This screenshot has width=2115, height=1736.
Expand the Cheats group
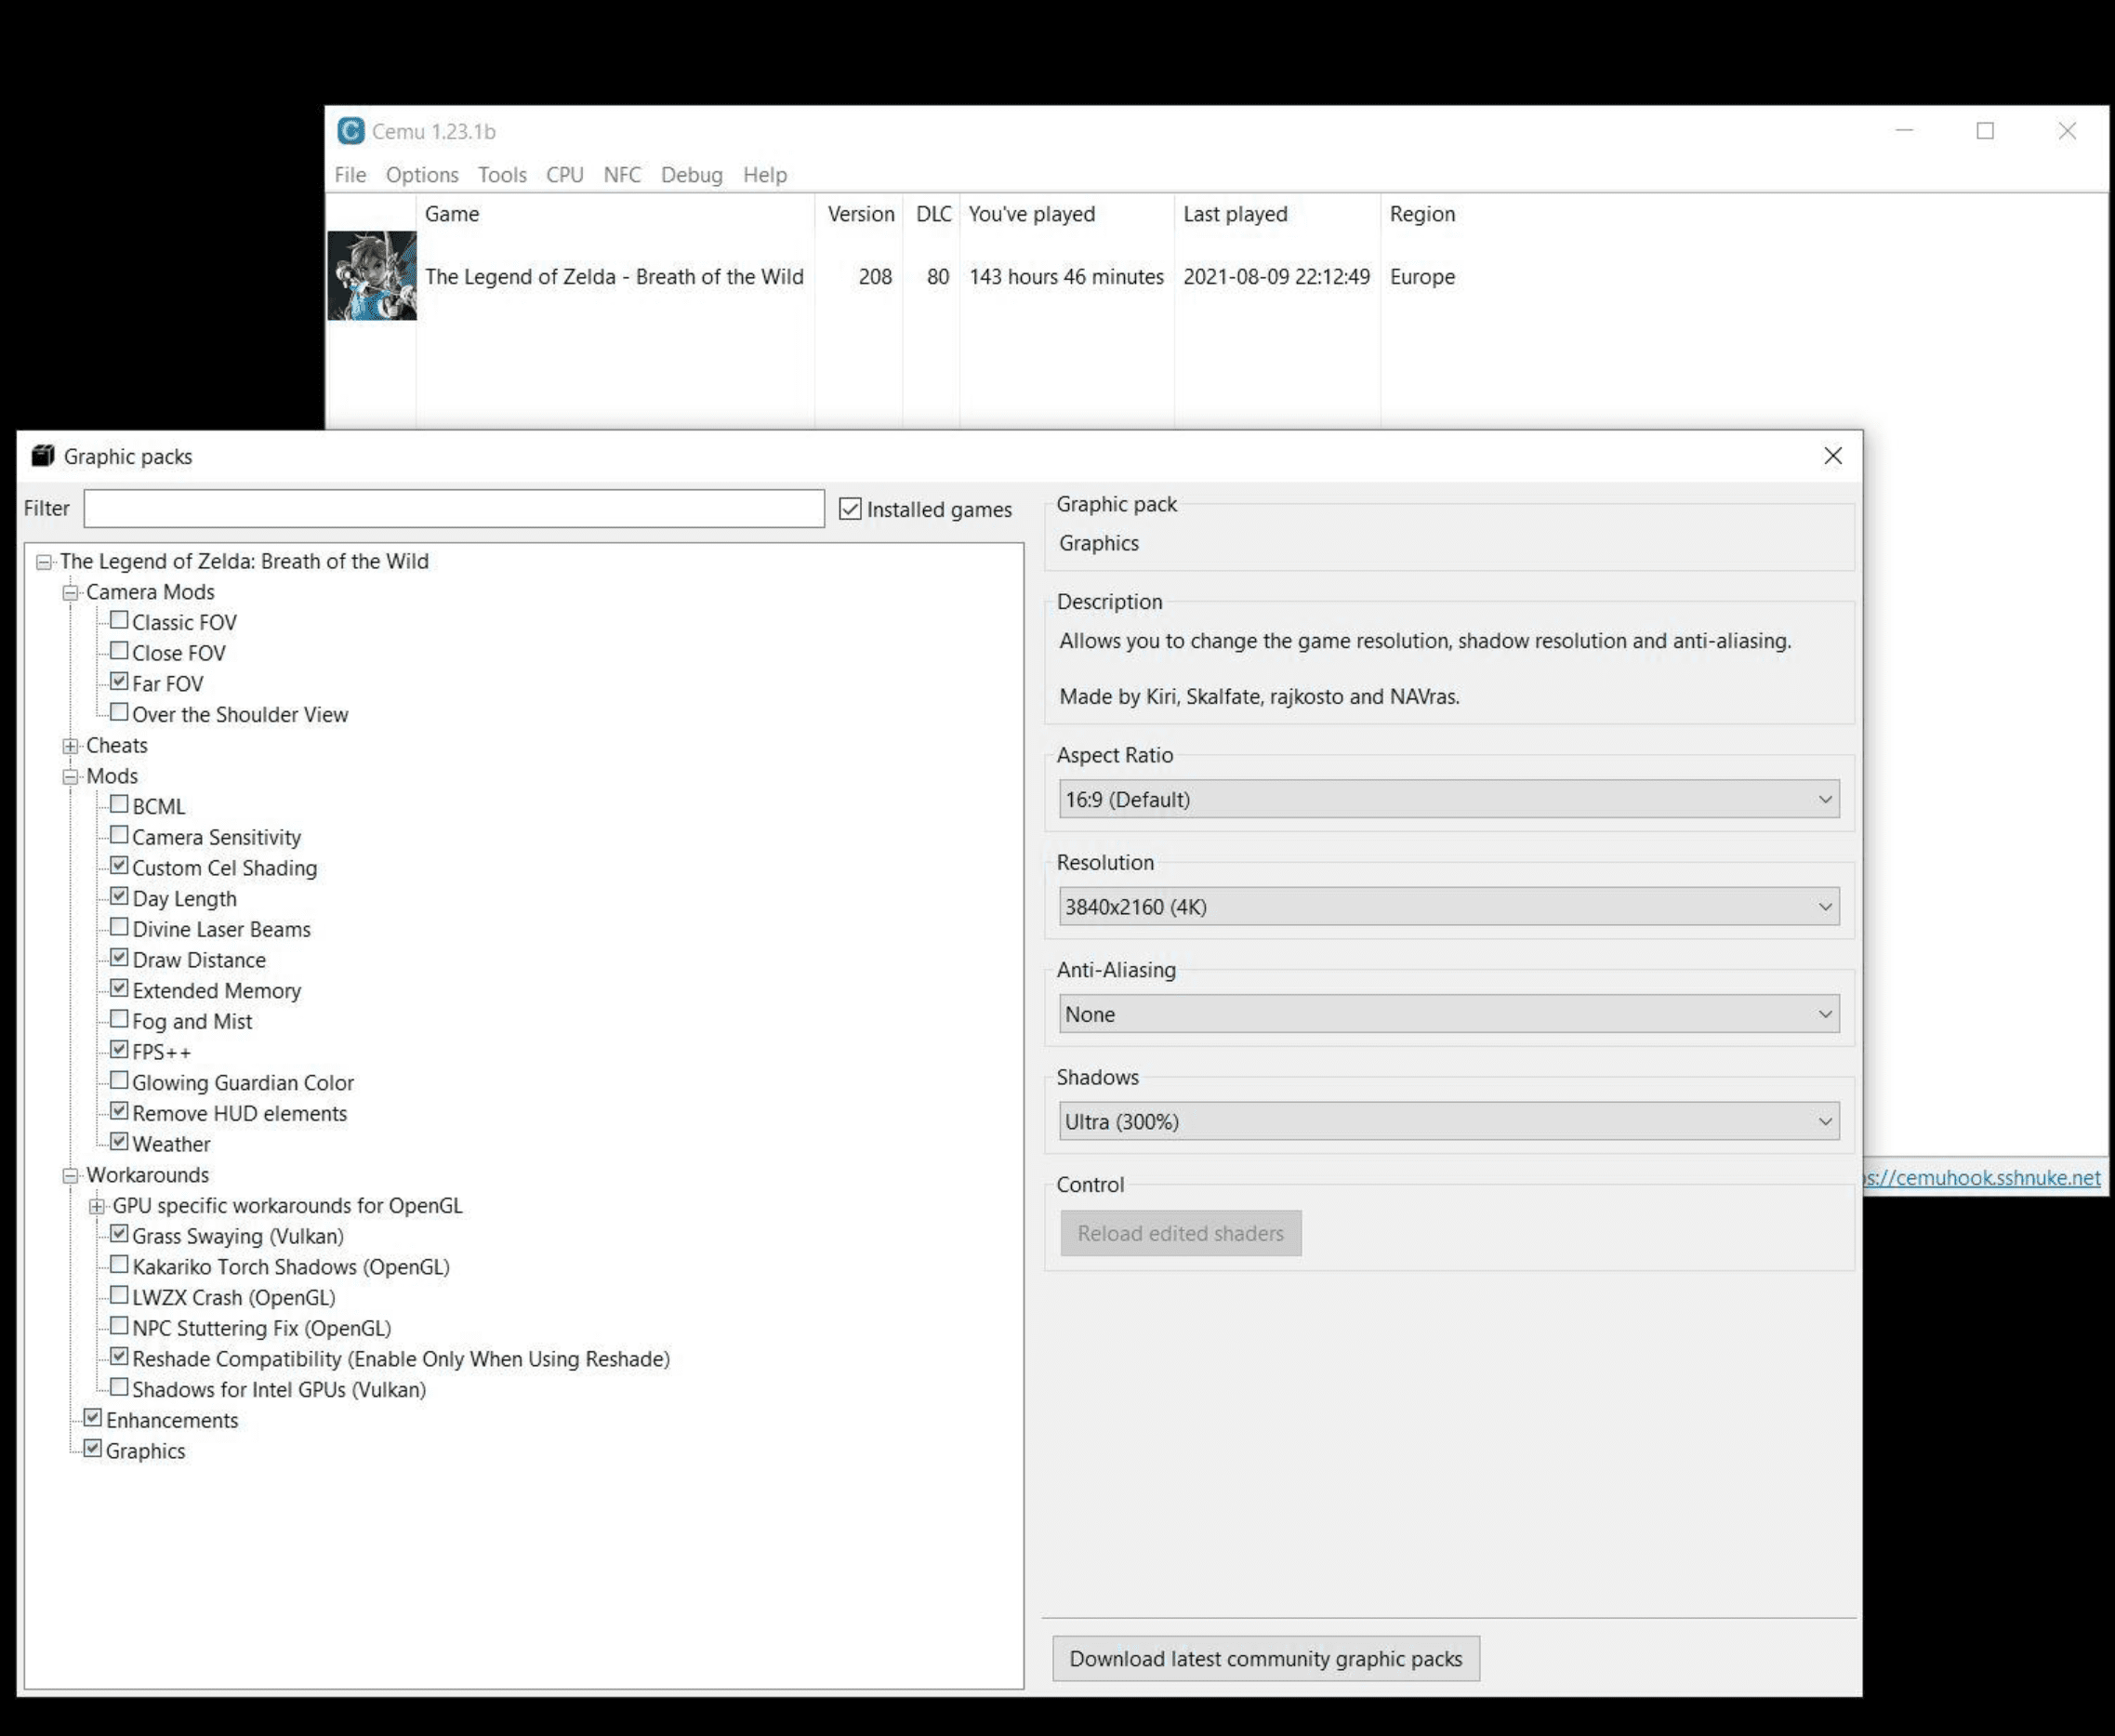pos(70,746)
